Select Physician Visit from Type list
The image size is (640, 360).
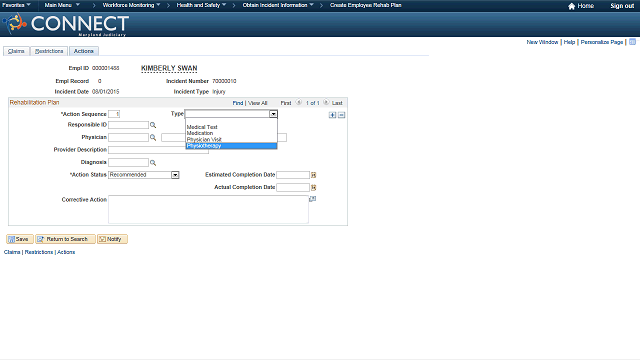point(231,140)
